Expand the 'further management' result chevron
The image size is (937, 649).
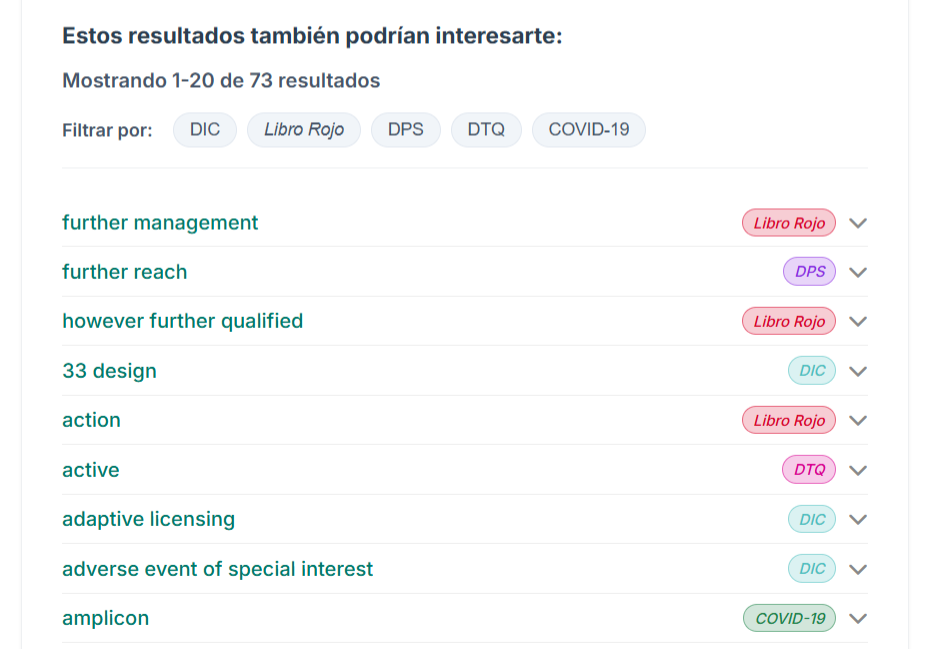pyautogui.click(x=857, y=223)
